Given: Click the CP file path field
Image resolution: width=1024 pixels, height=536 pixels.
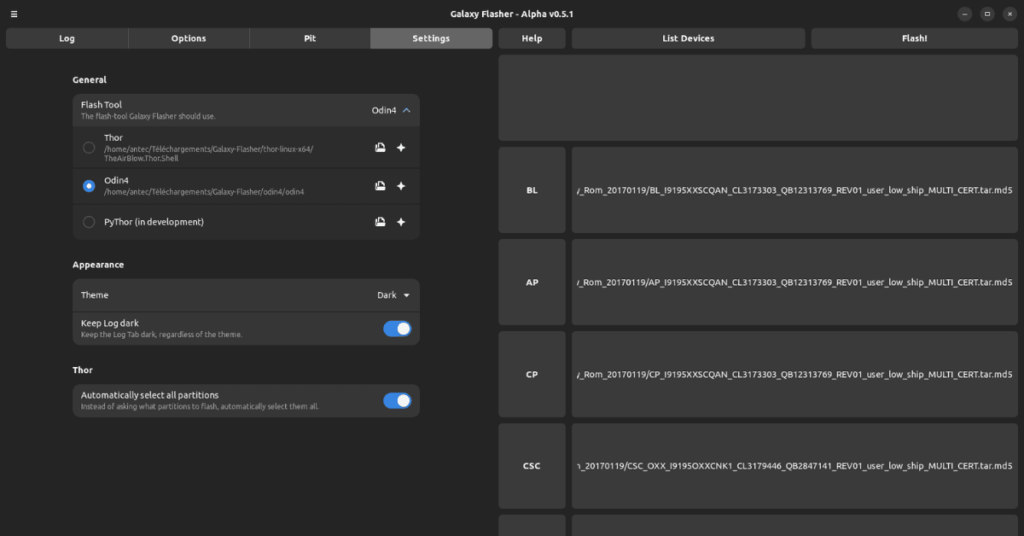Looking at the screenshot, I should (x=795, y=374).
